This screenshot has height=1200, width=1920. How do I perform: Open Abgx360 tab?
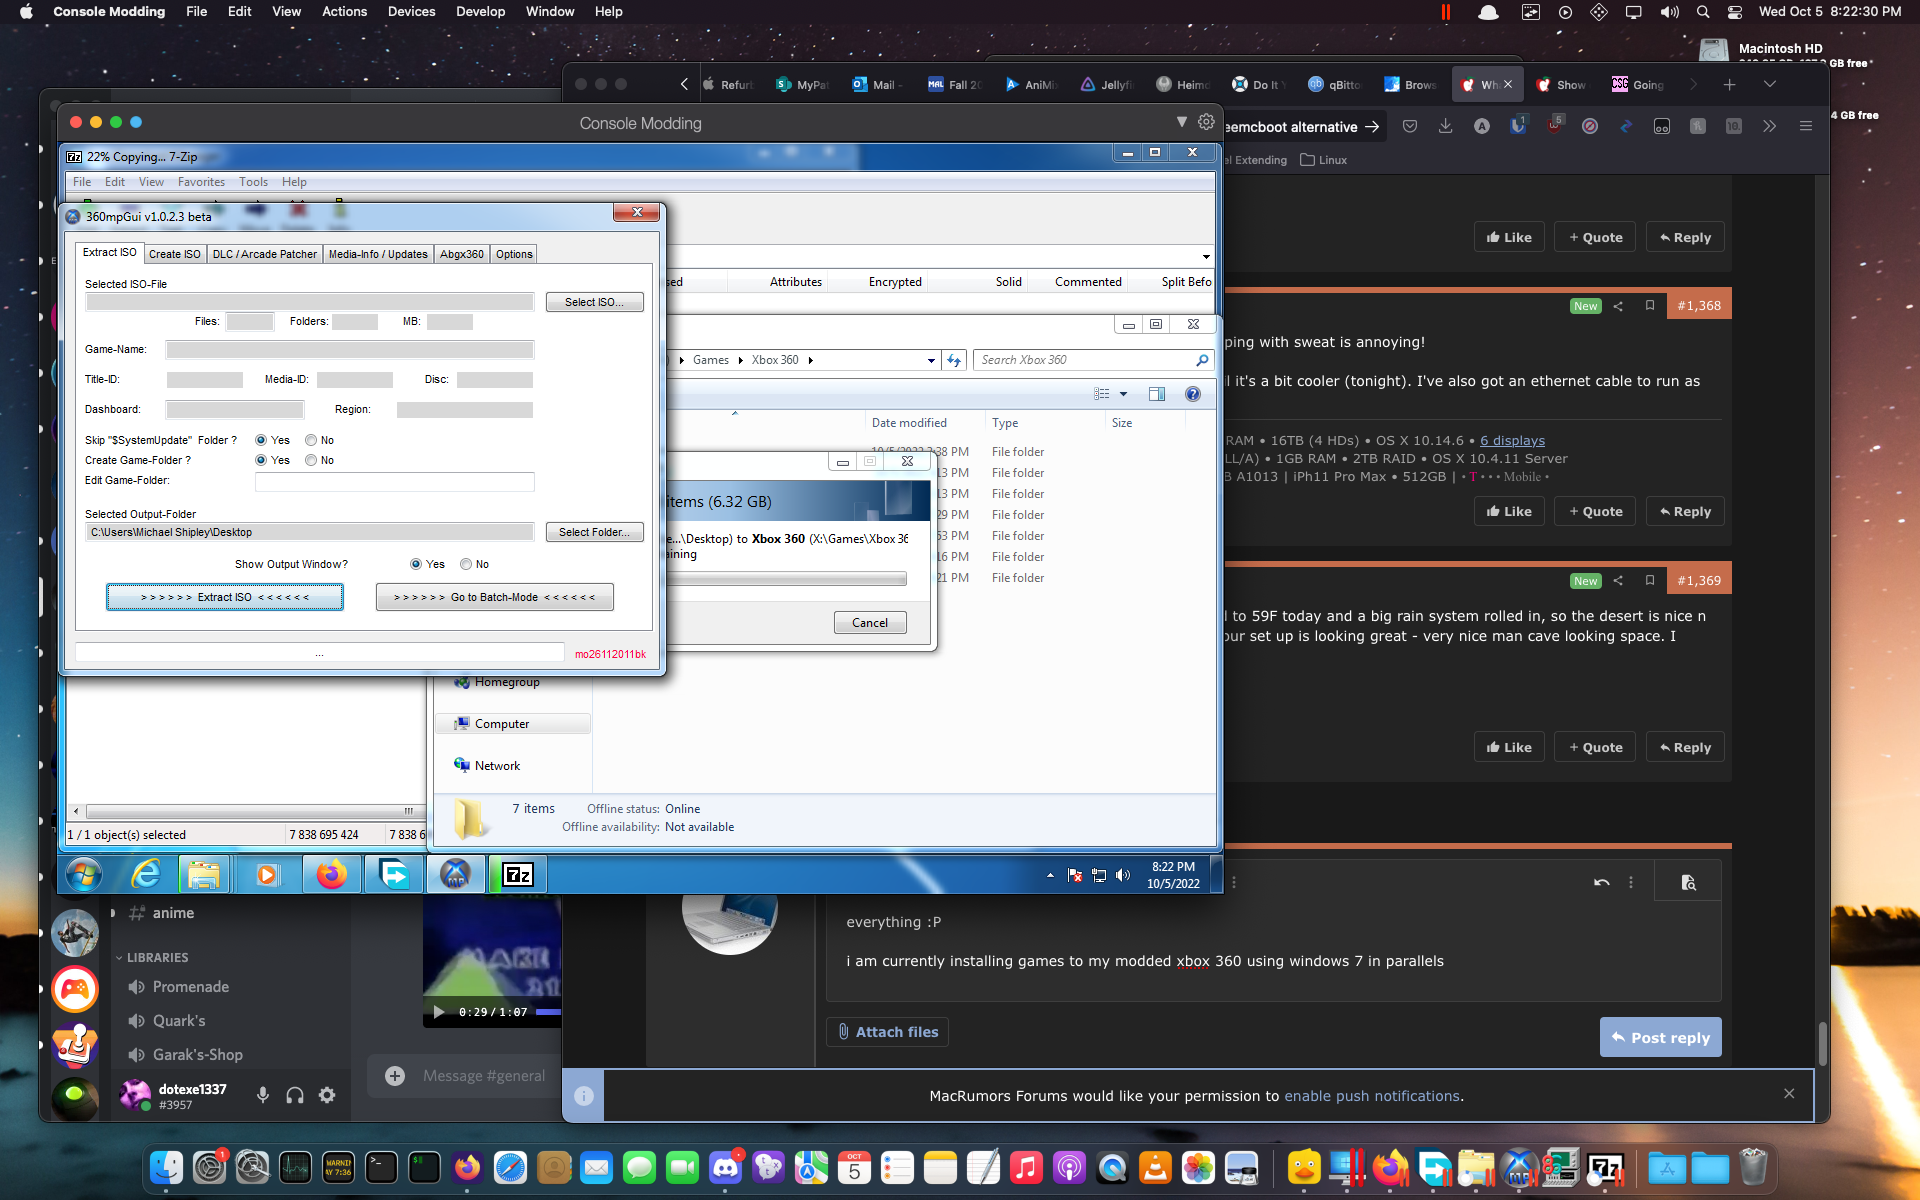[462, 254]
